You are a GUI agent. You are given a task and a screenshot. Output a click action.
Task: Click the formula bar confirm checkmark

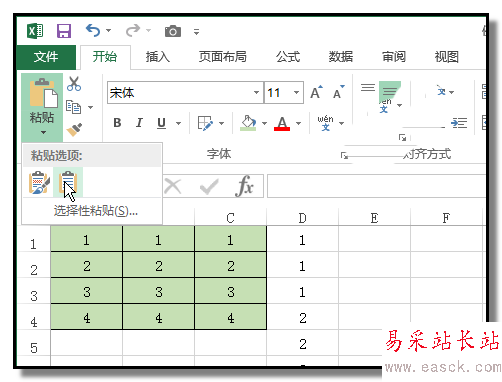(x=209, y=186)
